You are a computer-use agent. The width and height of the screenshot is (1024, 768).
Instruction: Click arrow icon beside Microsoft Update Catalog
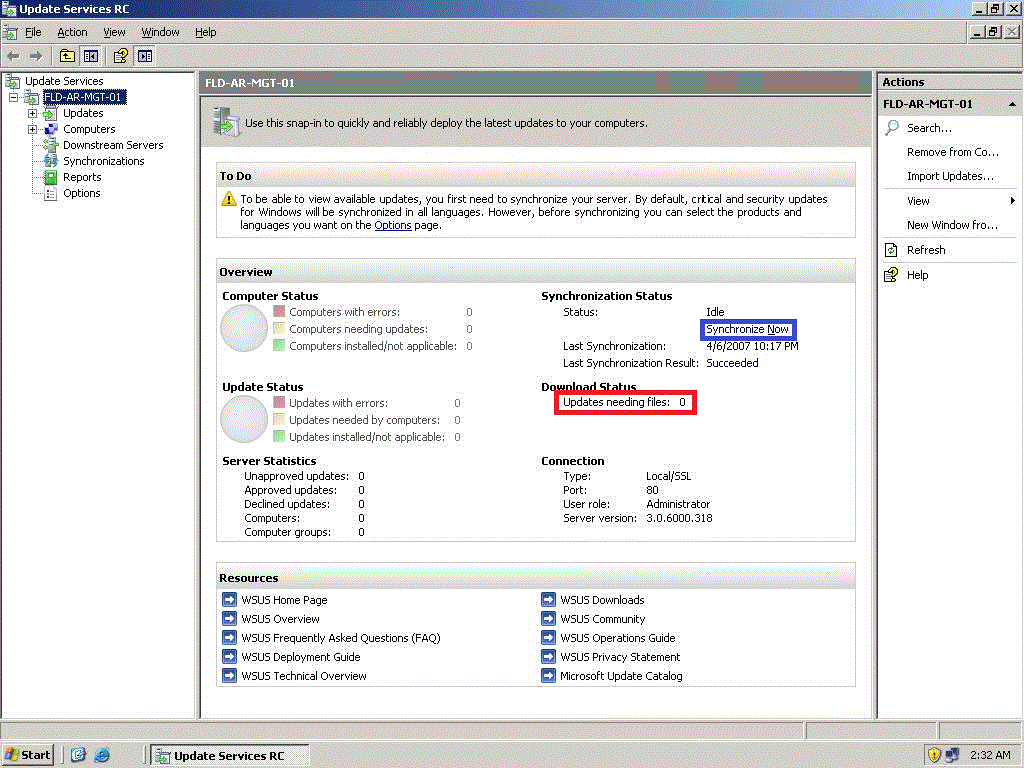[549, 676]
